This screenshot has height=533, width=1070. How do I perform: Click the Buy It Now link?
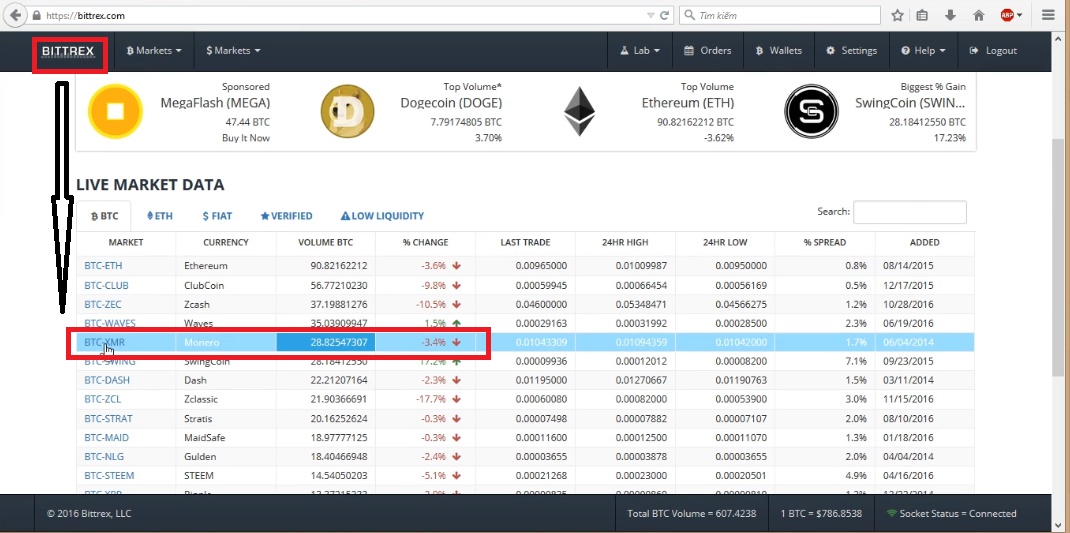pos(246,138)
